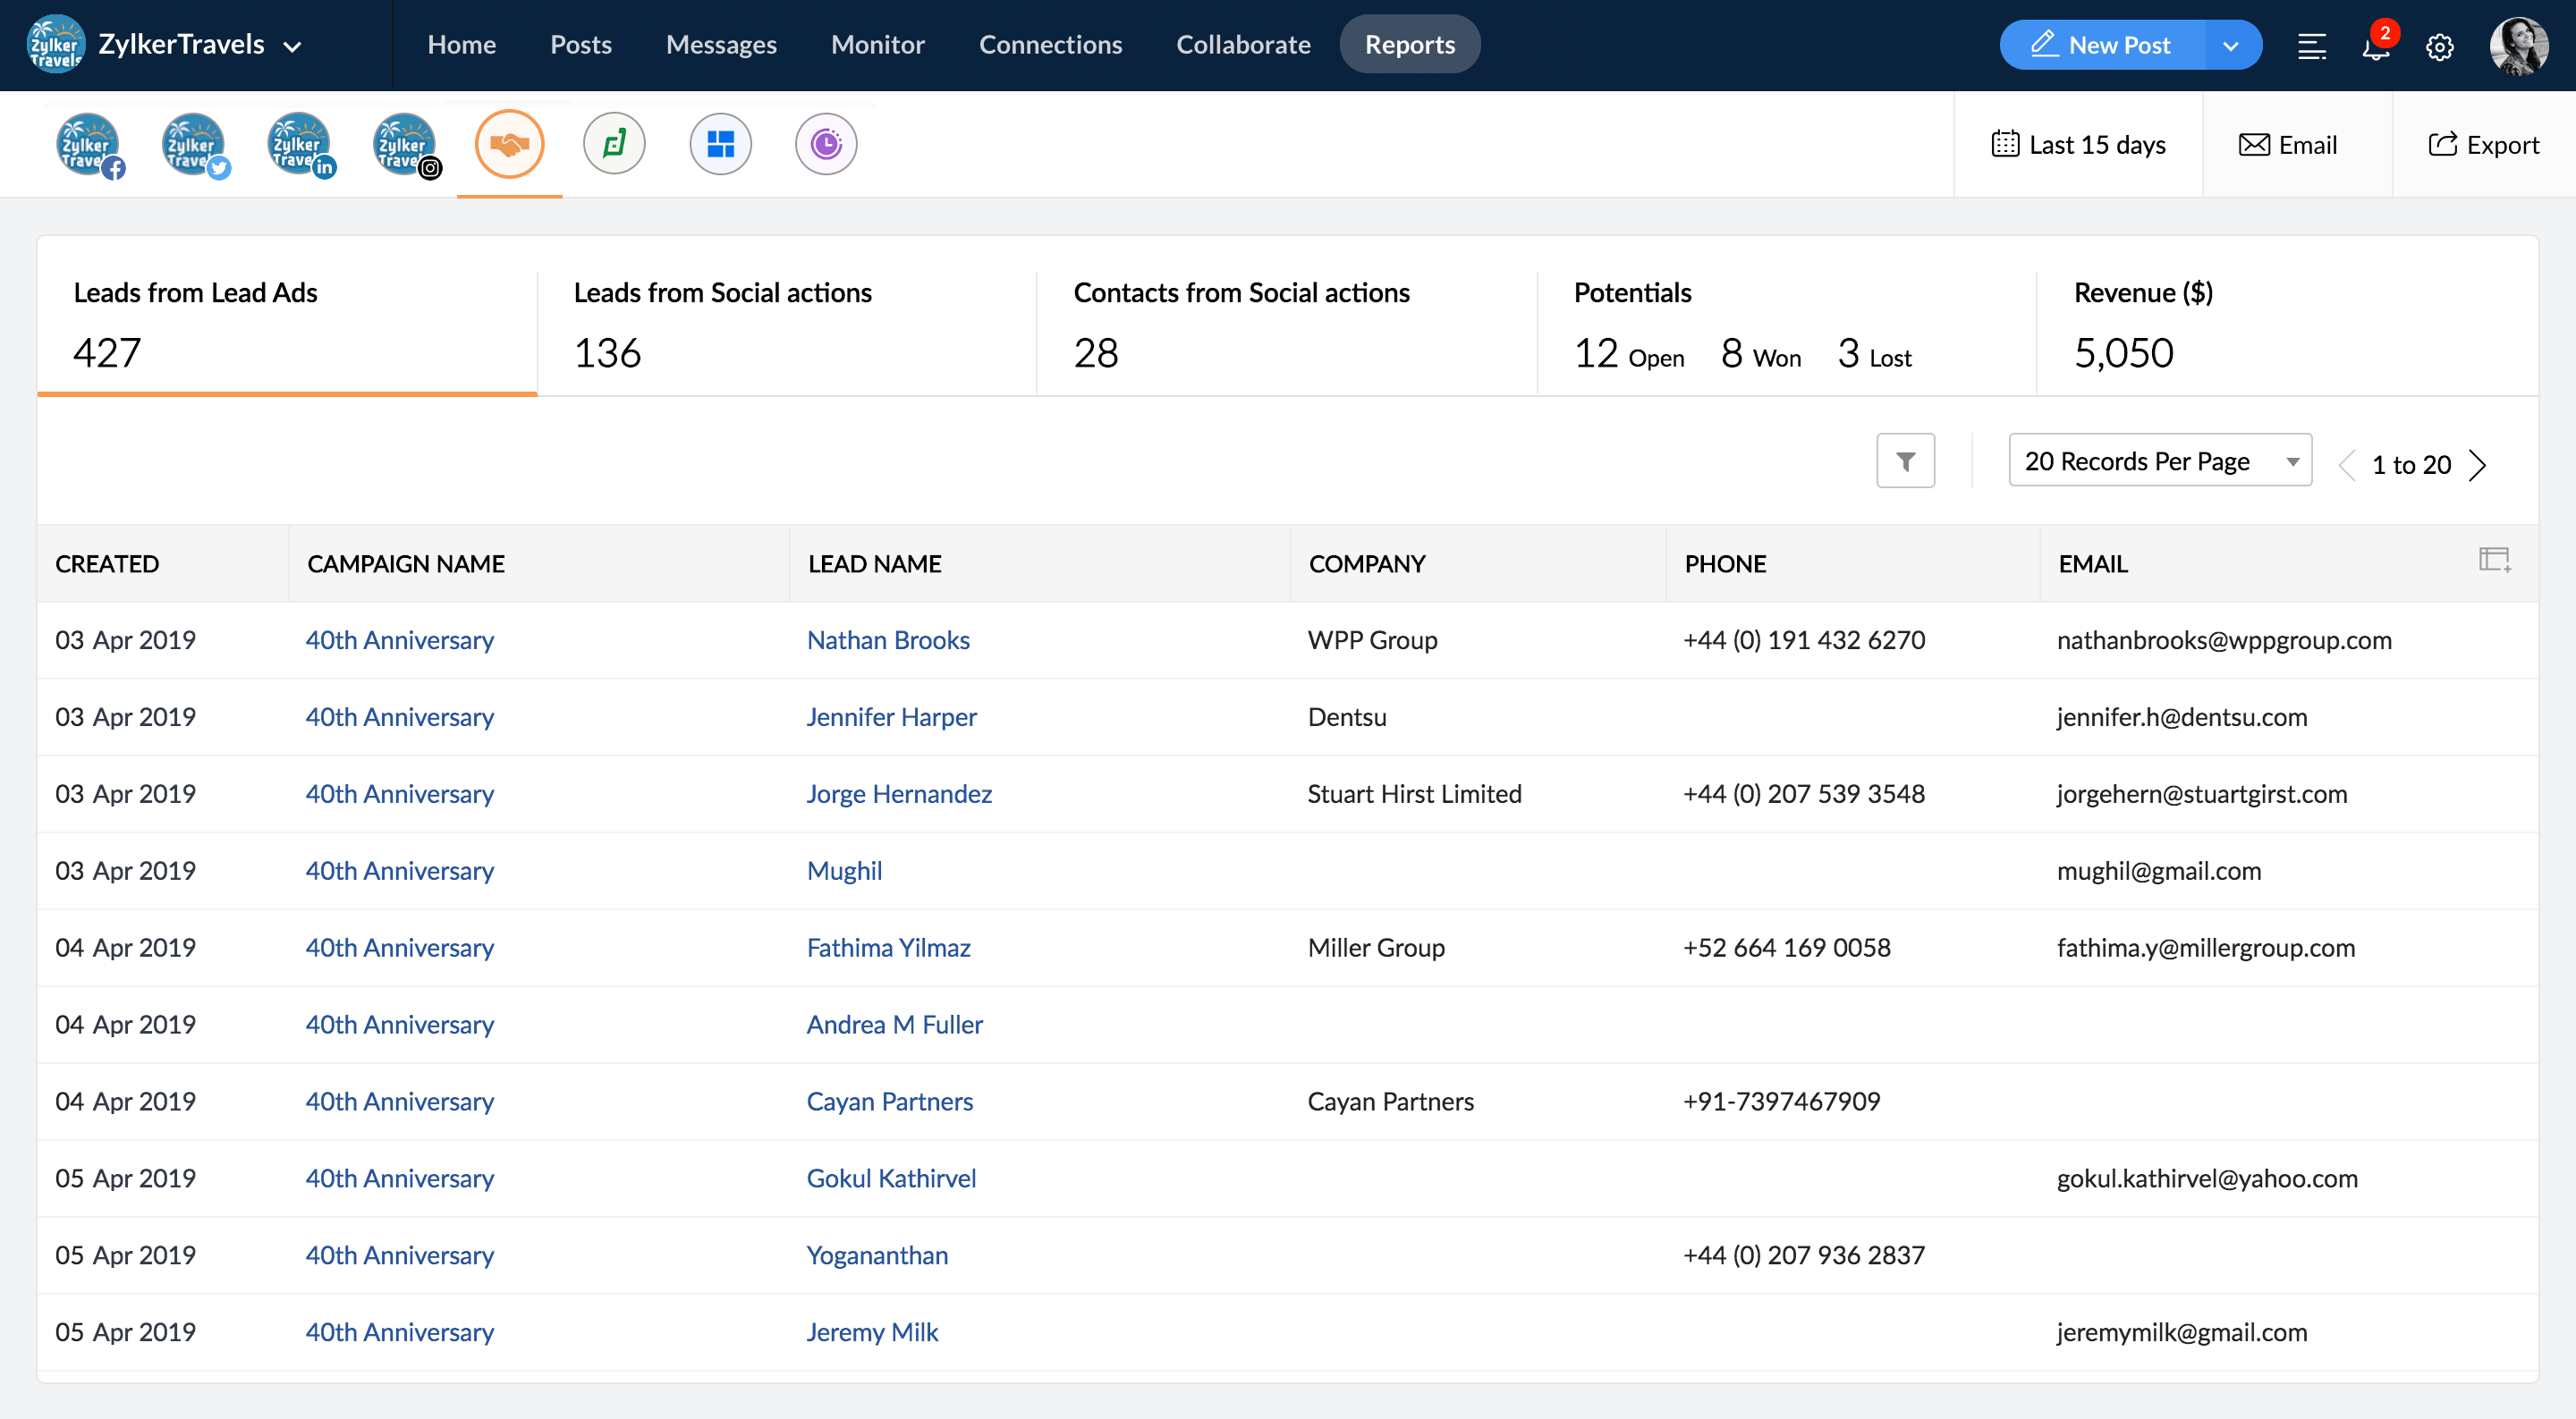This screenshot has width=2576, height=1419.
Task: View the LinkedIn channel report
Action: tap(299, 144)
